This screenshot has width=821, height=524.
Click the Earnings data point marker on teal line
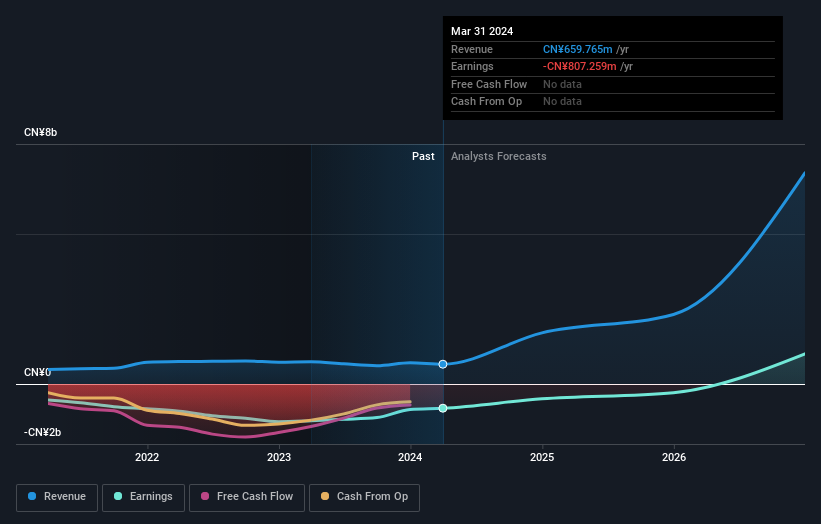443,408
